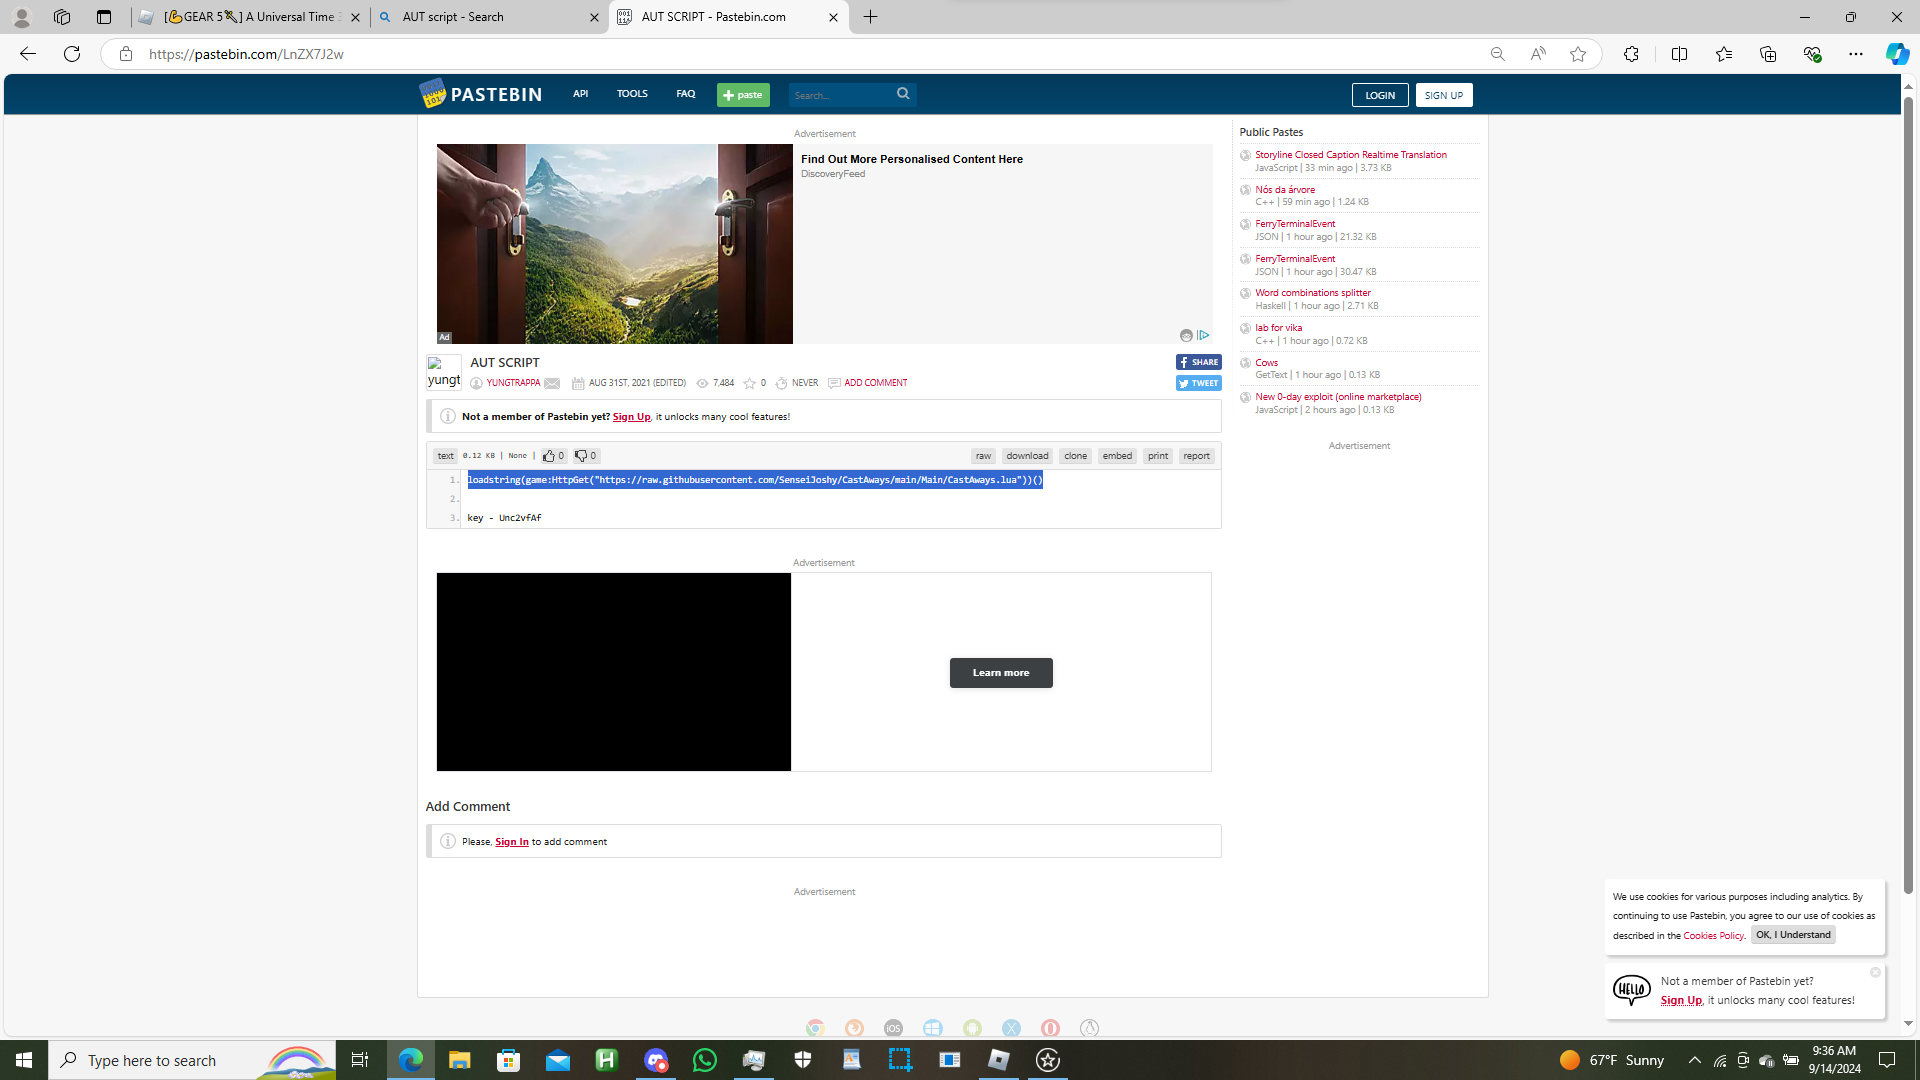Toggle browser split screen view
This screenshot has height=1080, width=1920.
[x=1679, y=54]
